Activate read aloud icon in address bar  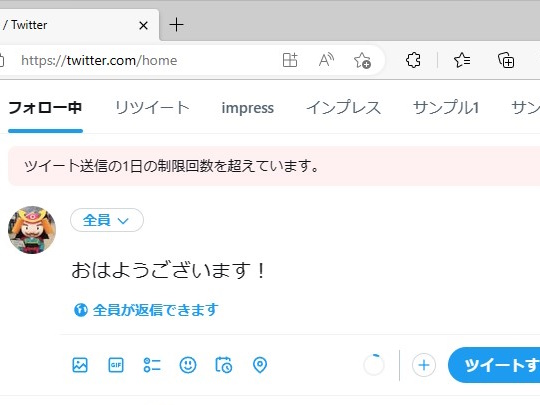[x=326, y=60]
